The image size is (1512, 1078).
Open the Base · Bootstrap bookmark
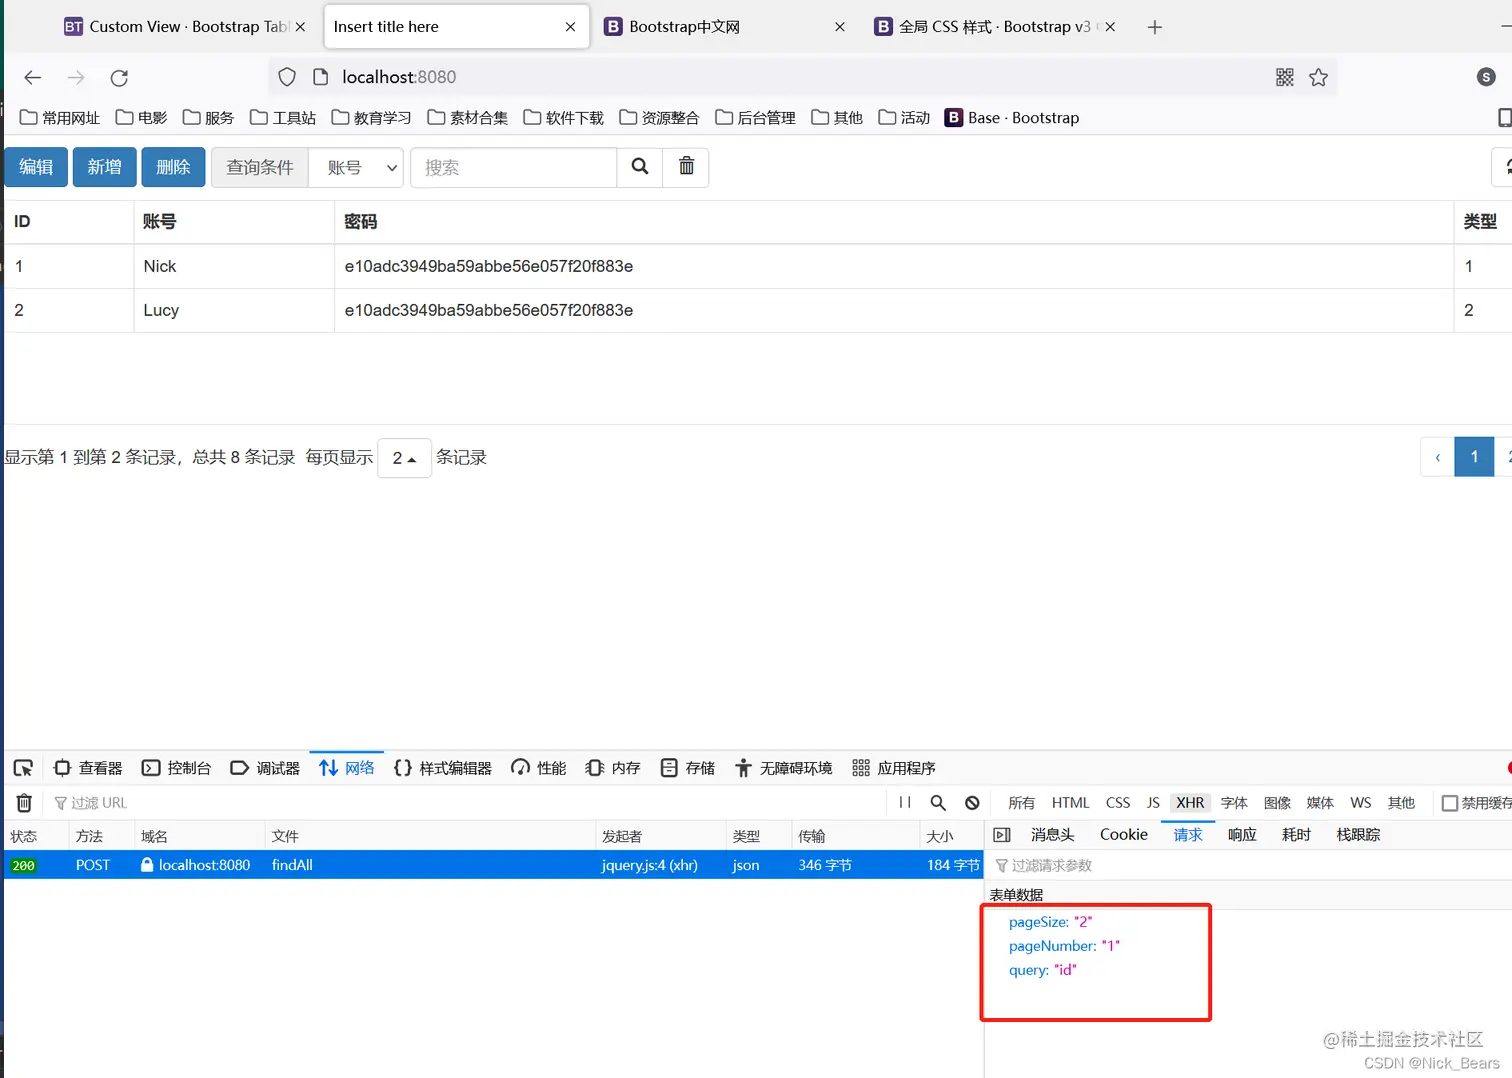(x=1012, y=118)
